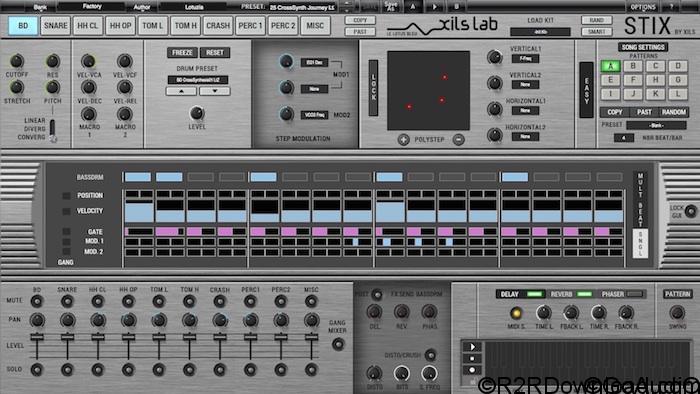Click the RAND button near Load Kit
700x394 pixels.
[x=596, y=20]
